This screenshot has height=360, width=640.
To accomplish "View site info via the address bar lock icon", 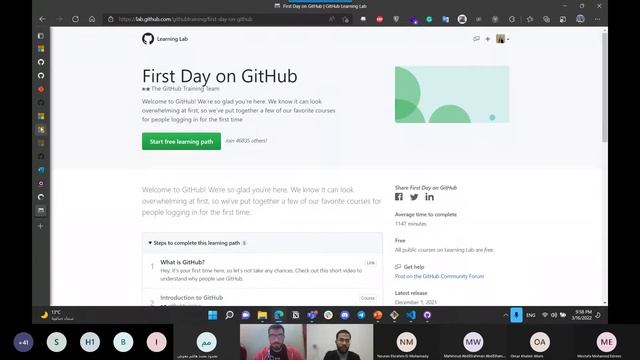I will coord(111,19).
